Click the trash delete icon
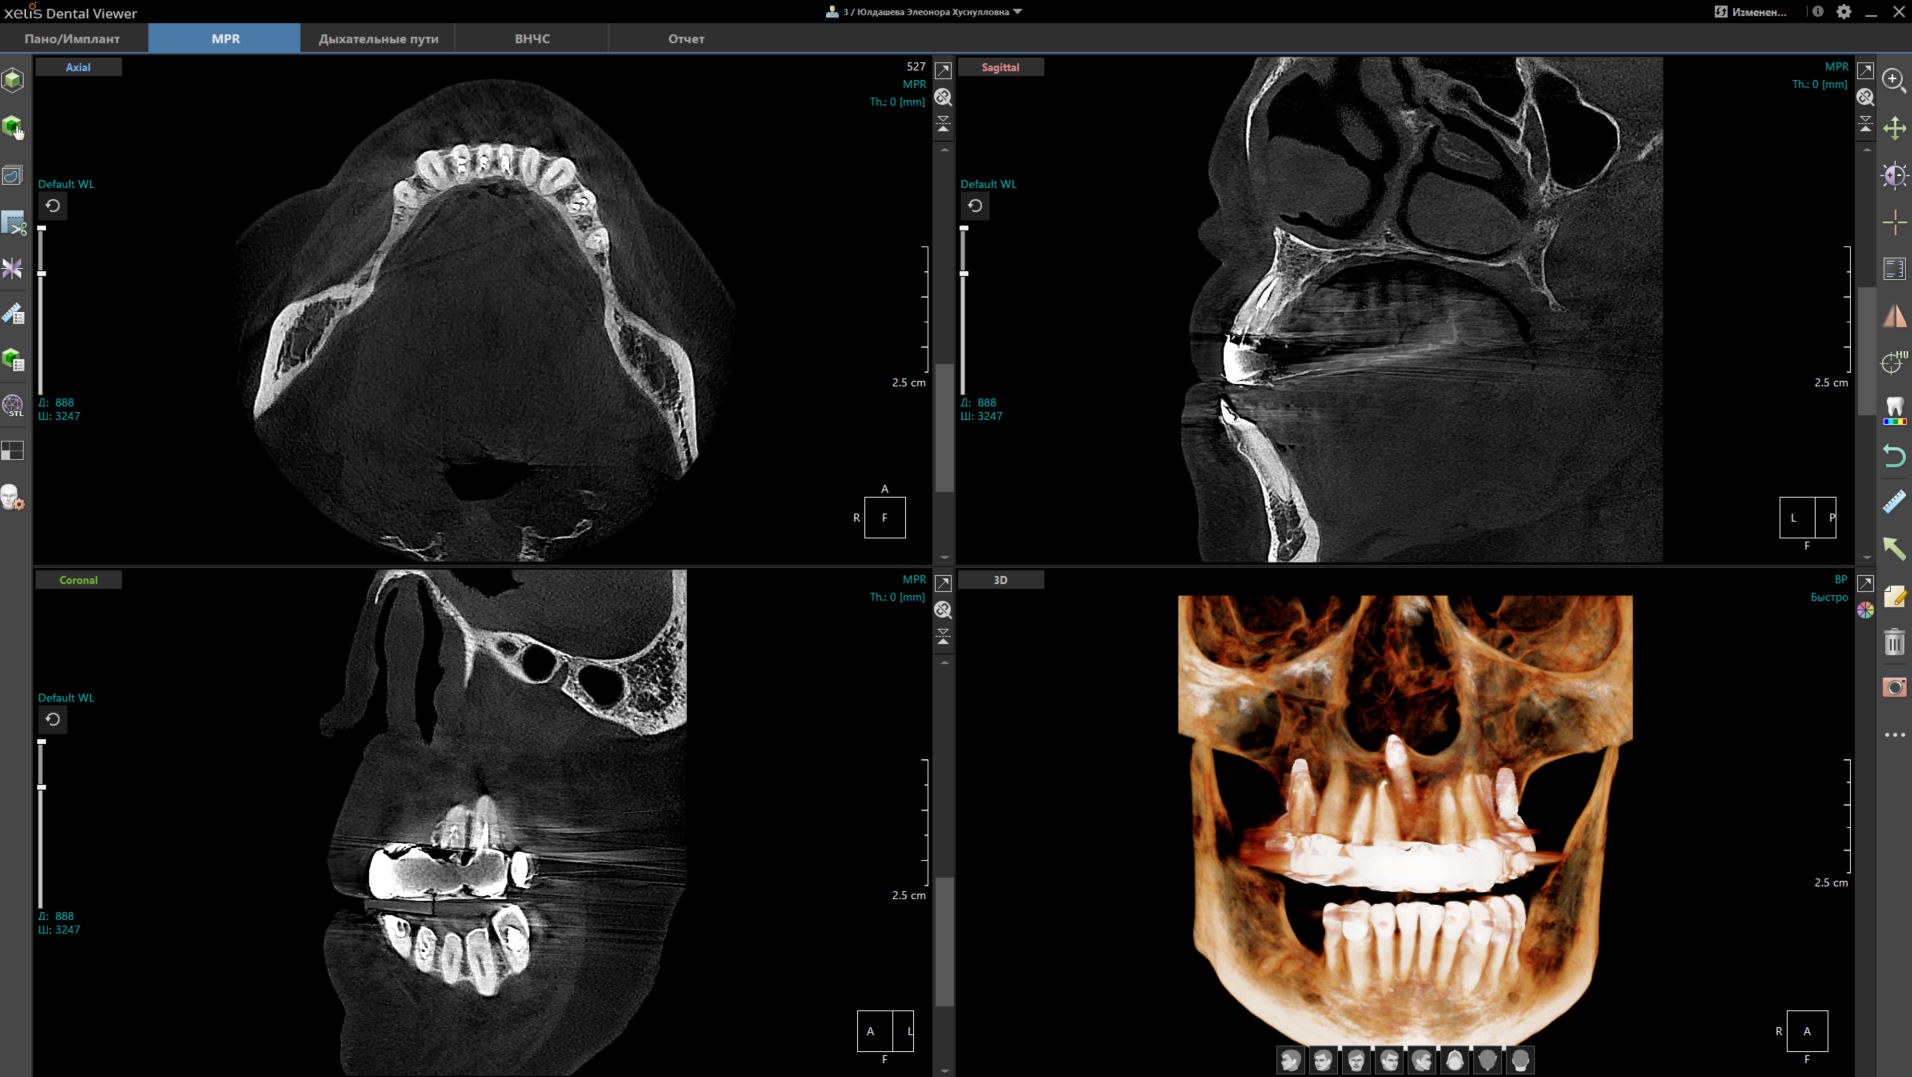 click(1894, 642)
